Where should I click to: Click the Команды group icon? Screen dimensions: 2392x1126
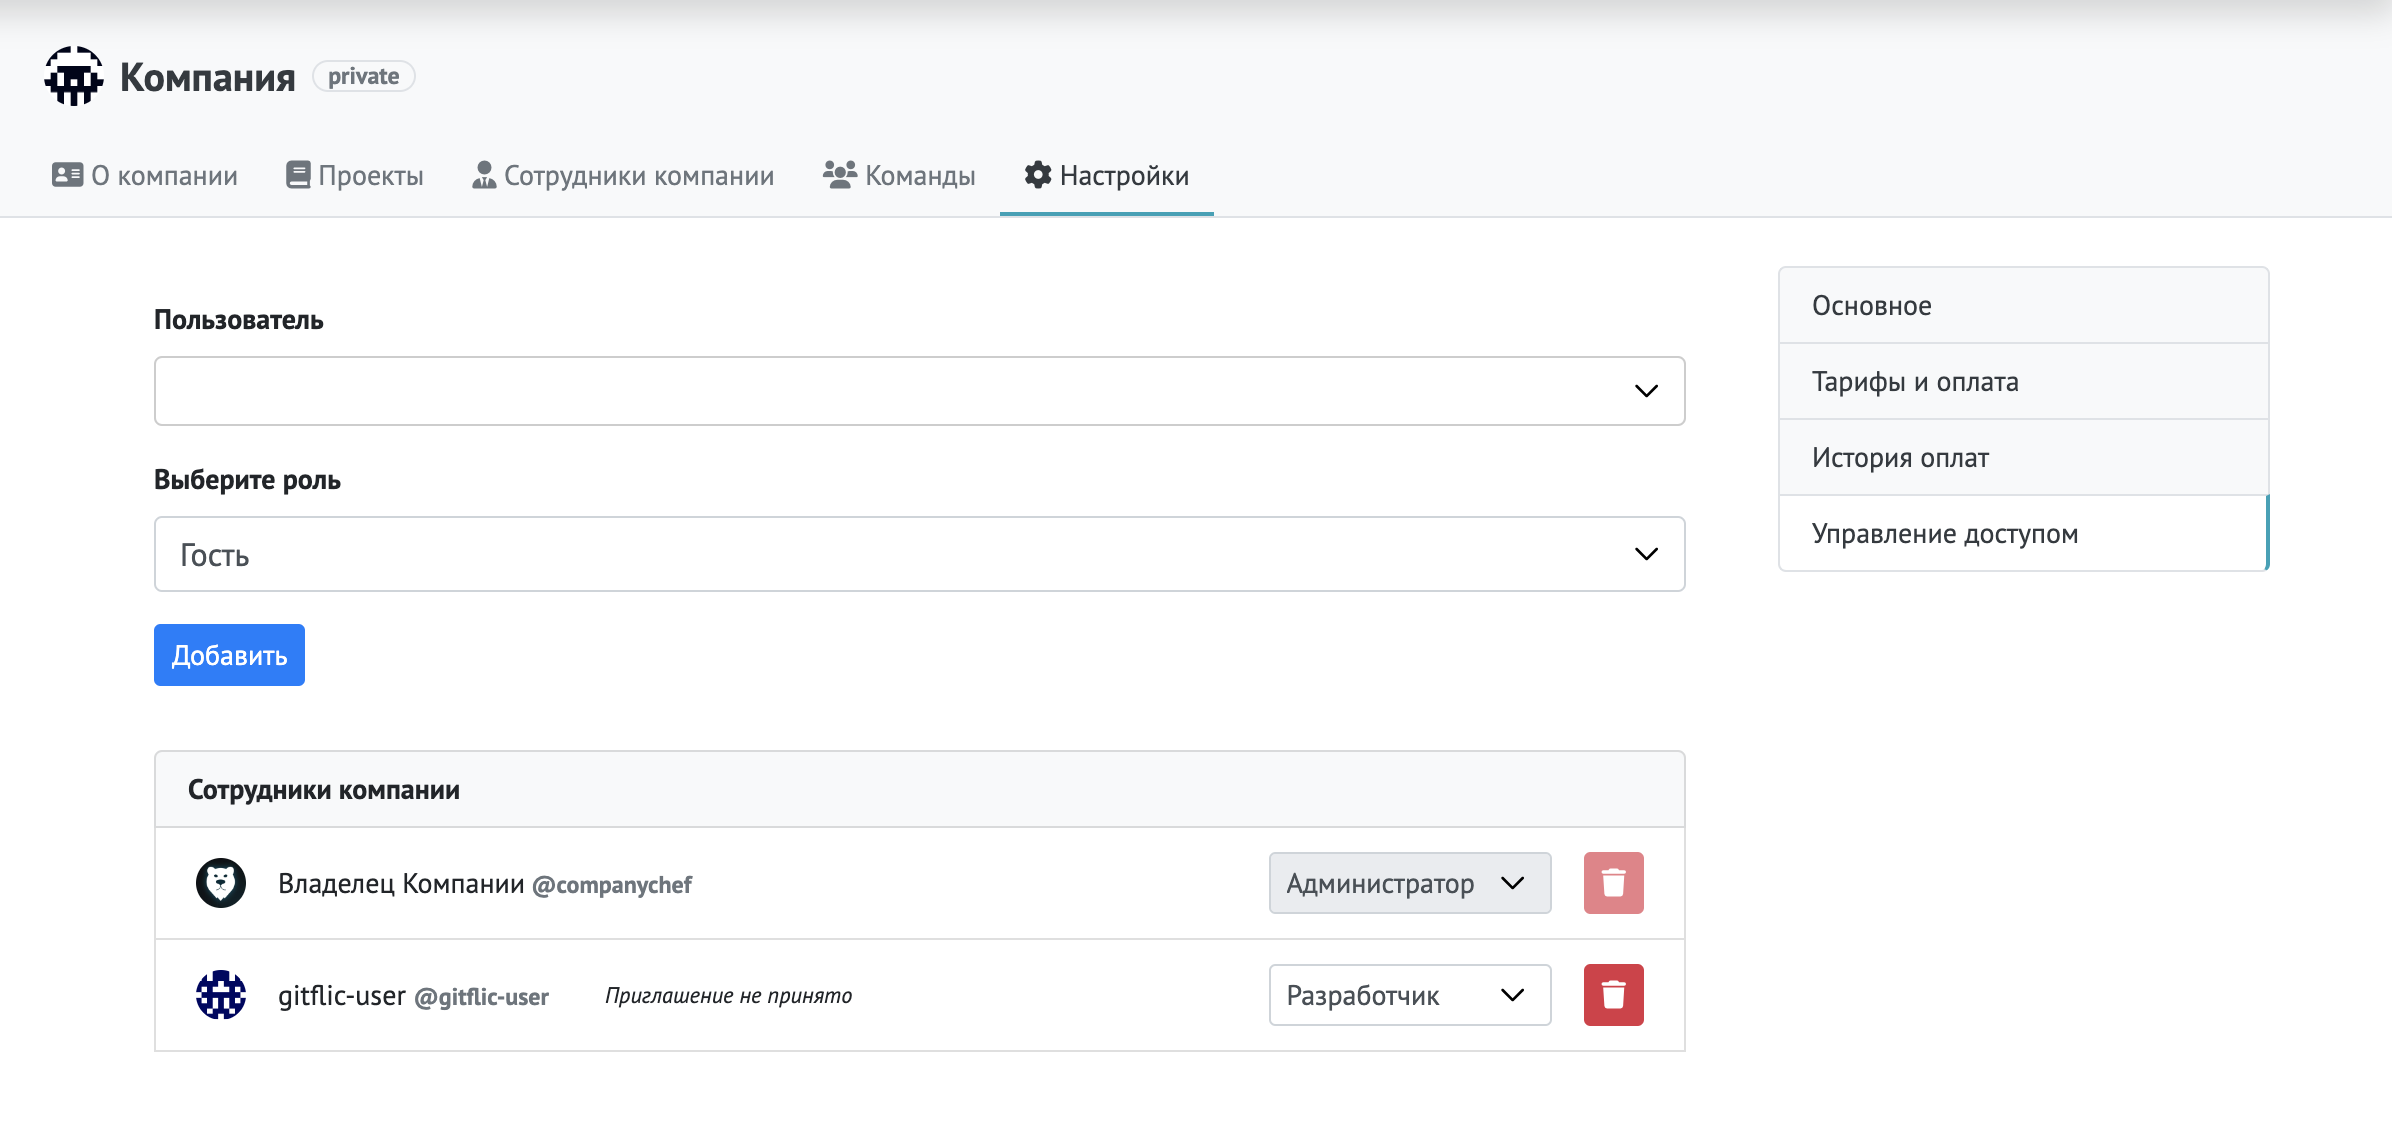point(840,175)
